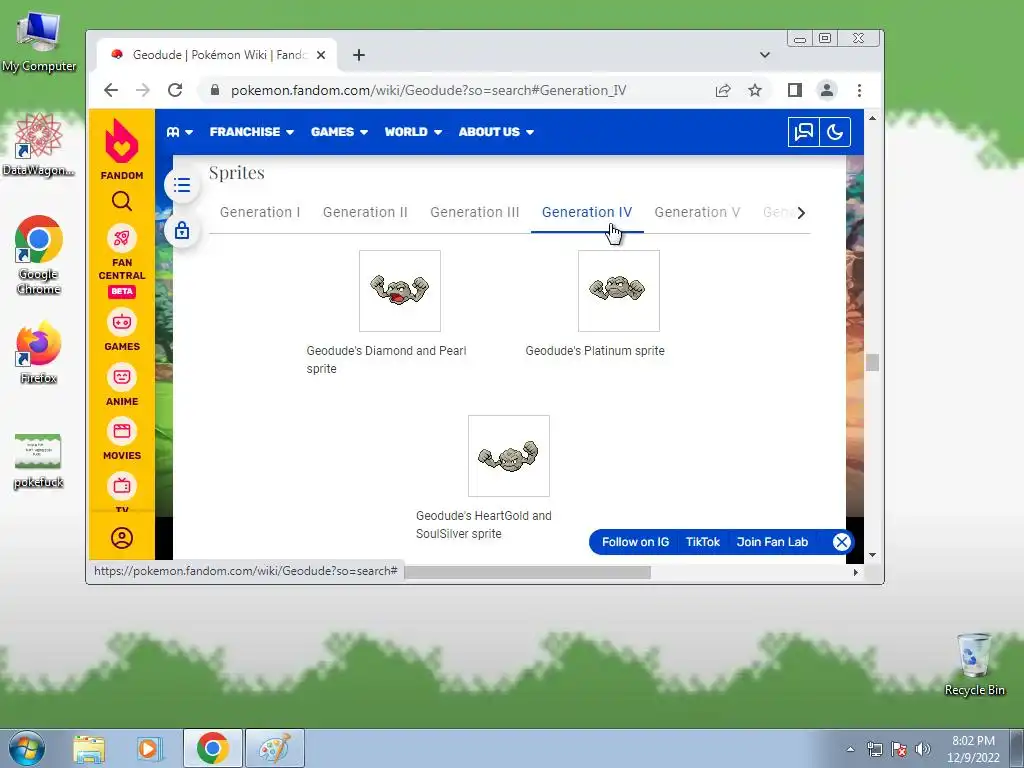
Task: Expand the GAMES navigation menu
Action: point(339,132)
